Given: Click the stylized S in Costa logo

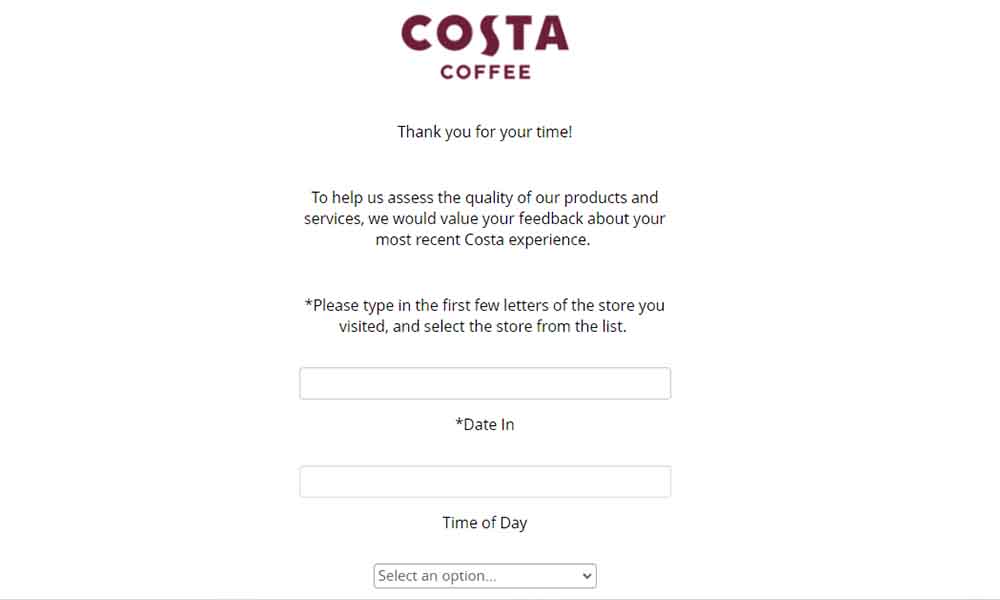Looking at the screenshot, I should tap(490, 34).
